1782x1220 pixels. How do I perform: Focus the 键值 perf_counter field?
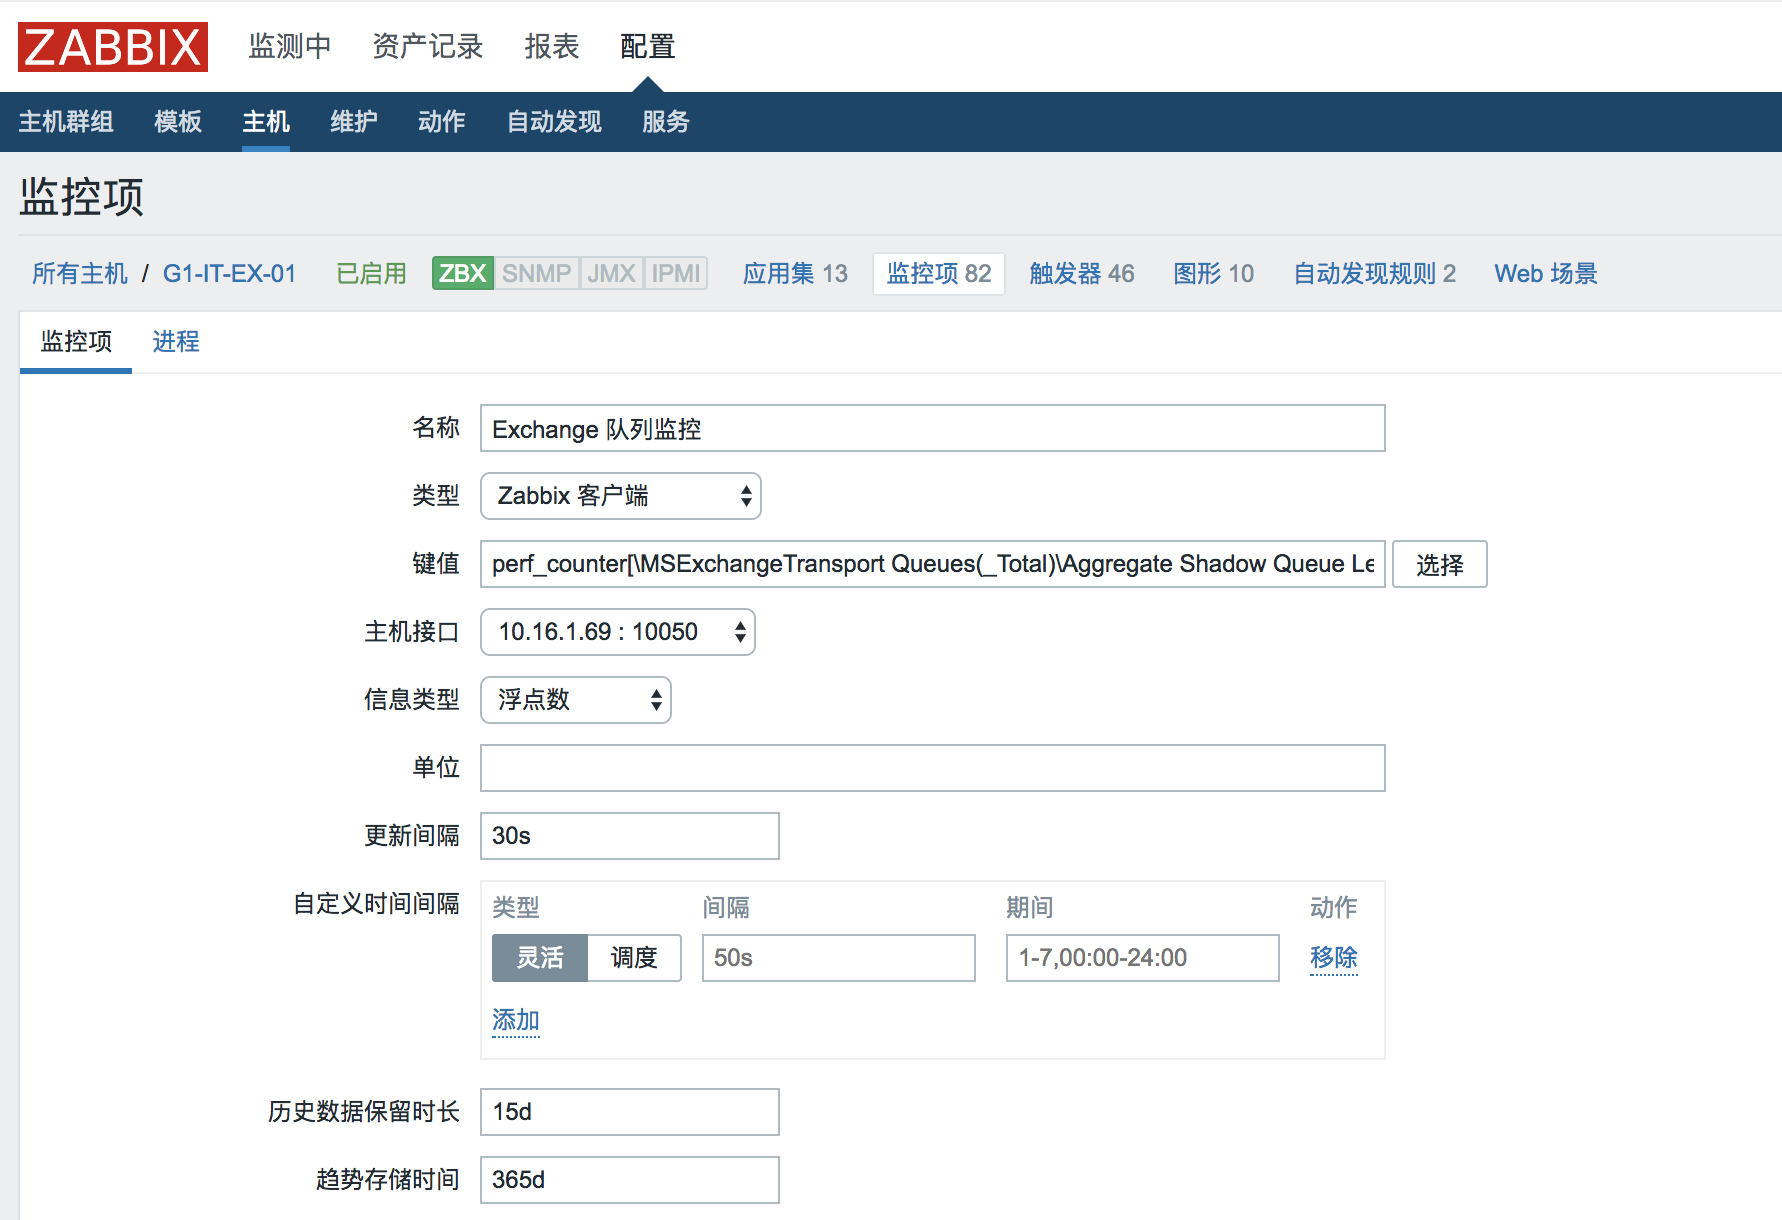[x=933, y=564]
